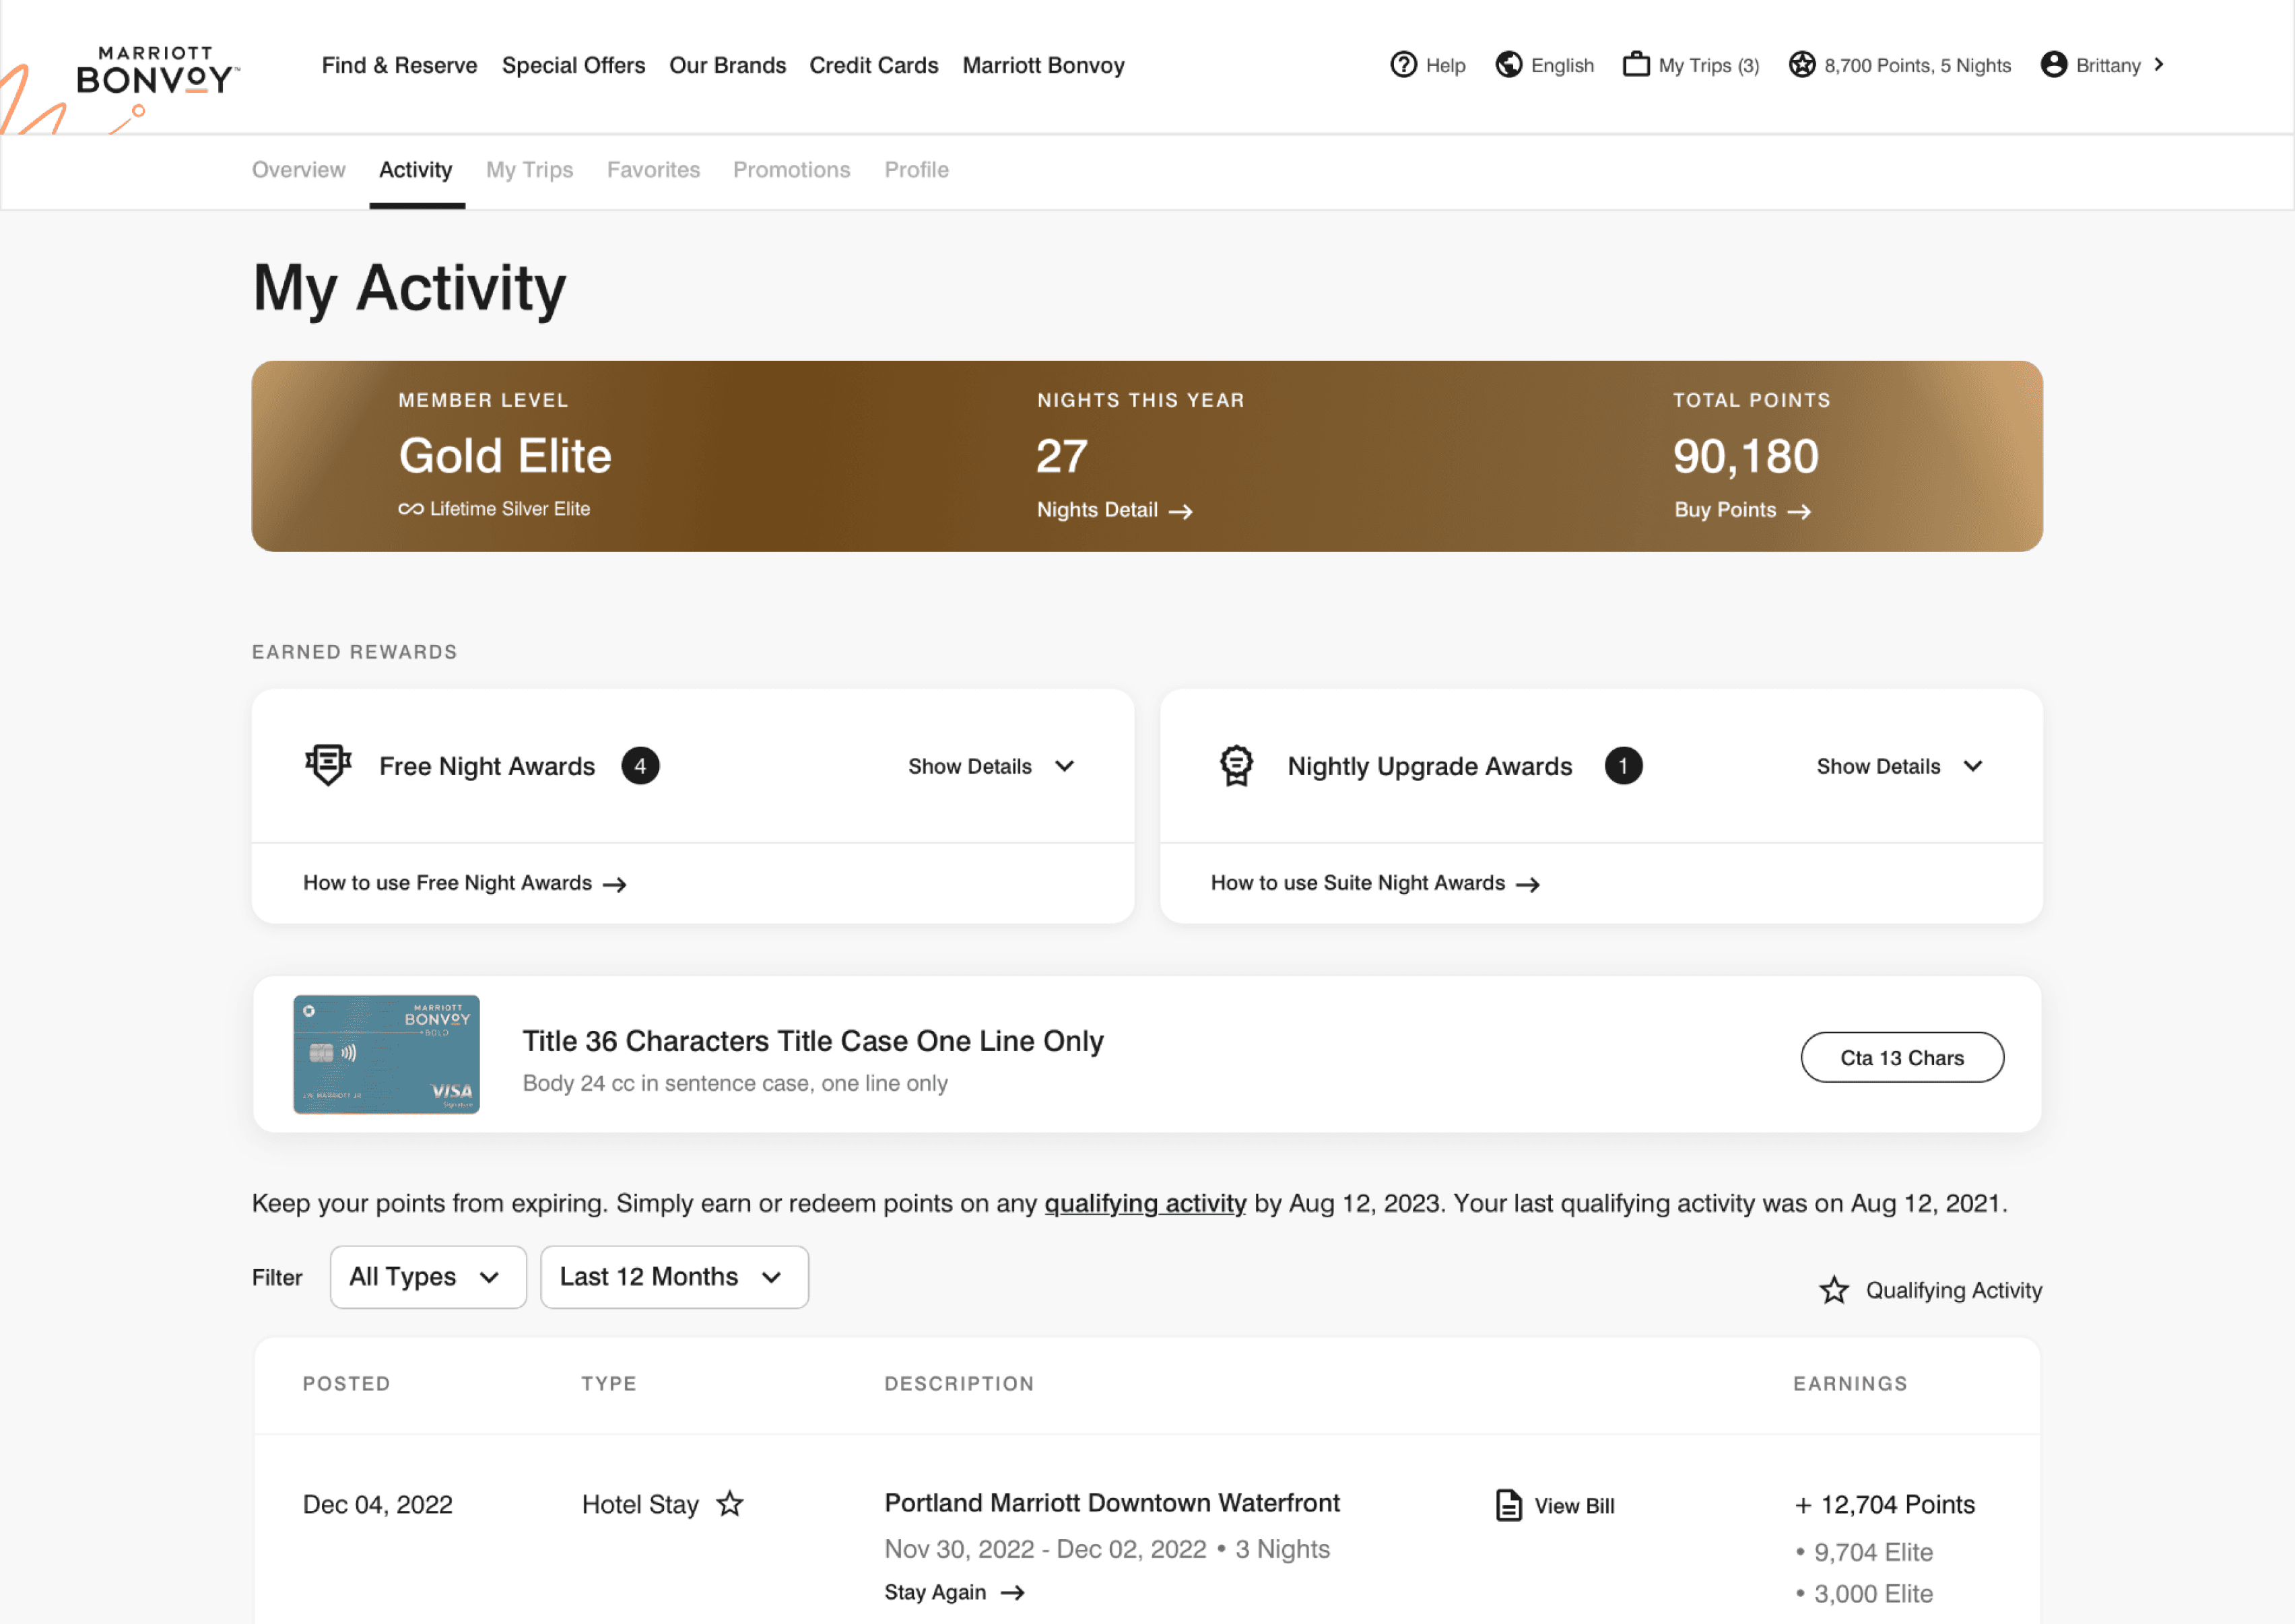
Task: Click the 9,704 Elite earnings line
Action: (x=1864, y=1552)
